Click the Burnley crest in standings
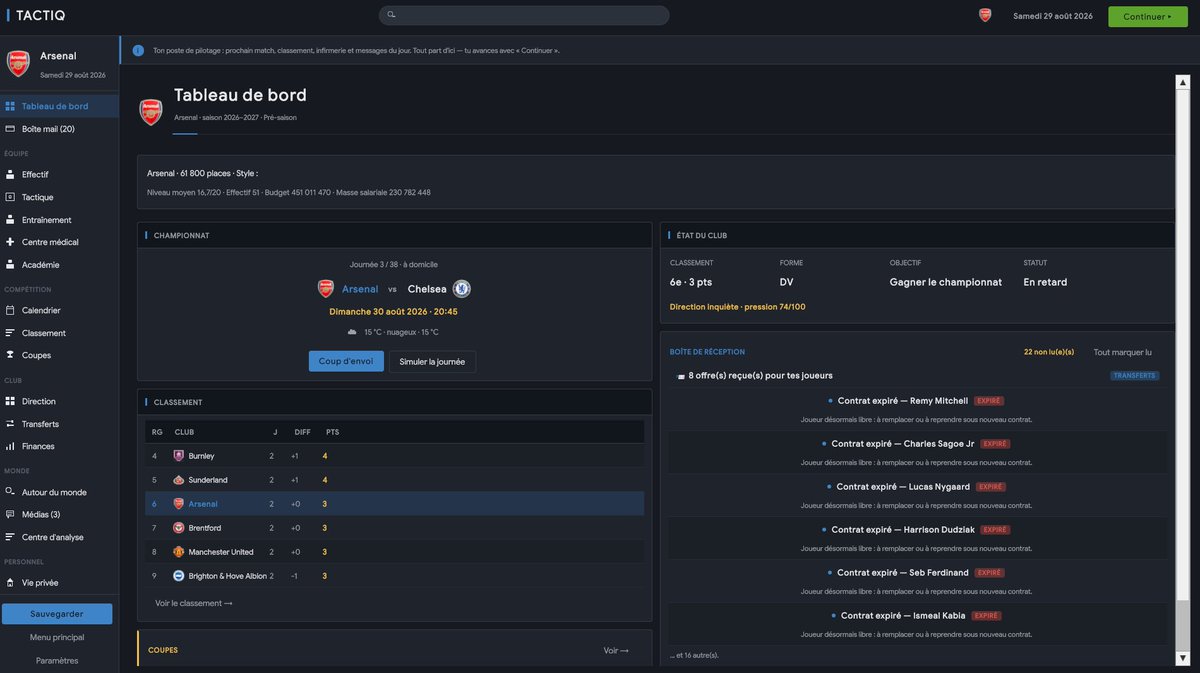The height and width of the screenshot is (673, 1200). (x=179, y=456)
